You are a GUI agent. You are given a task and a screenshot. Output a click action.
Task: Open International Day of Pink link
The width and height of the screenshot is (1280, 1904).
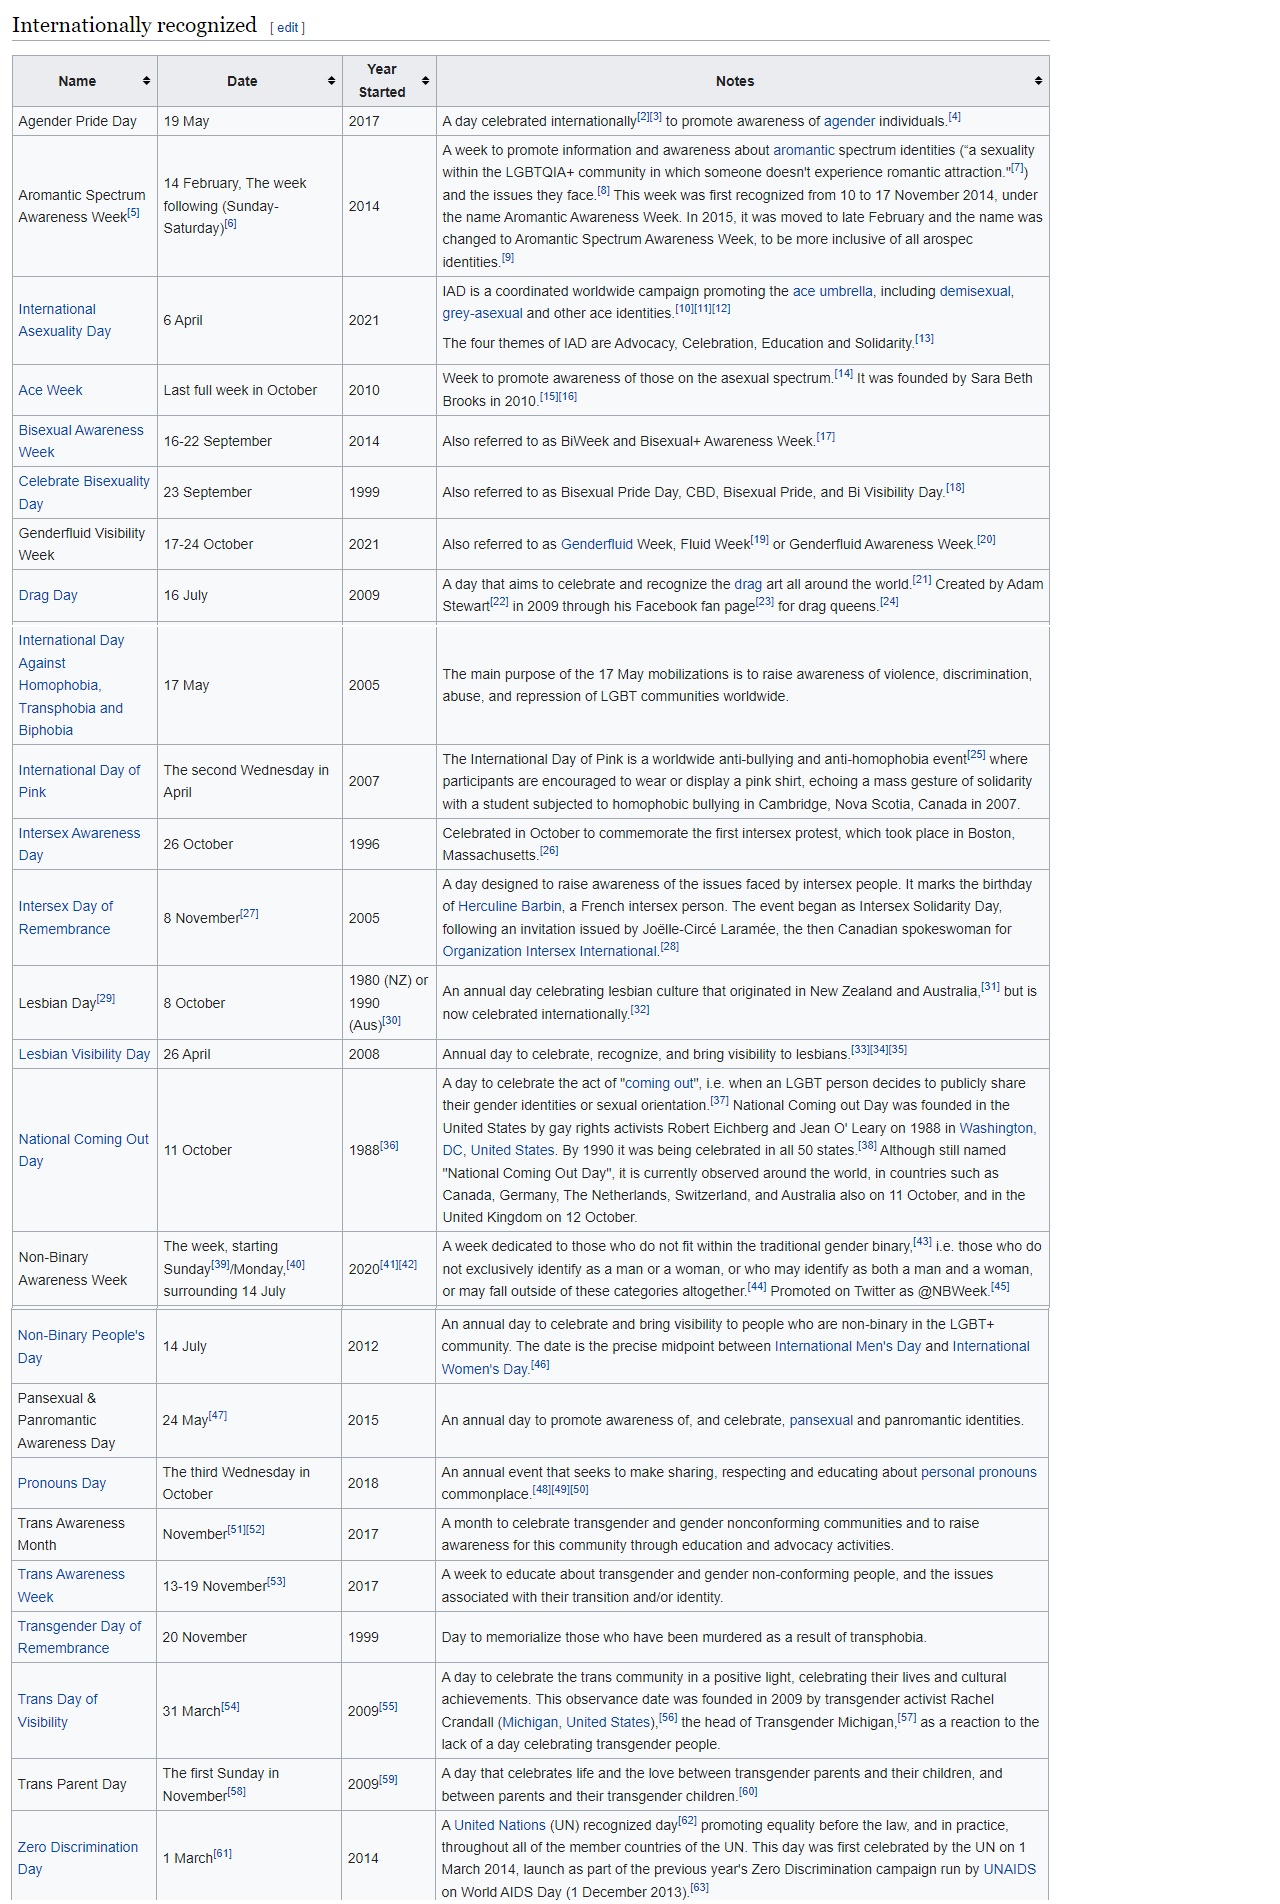click(79, 781)
